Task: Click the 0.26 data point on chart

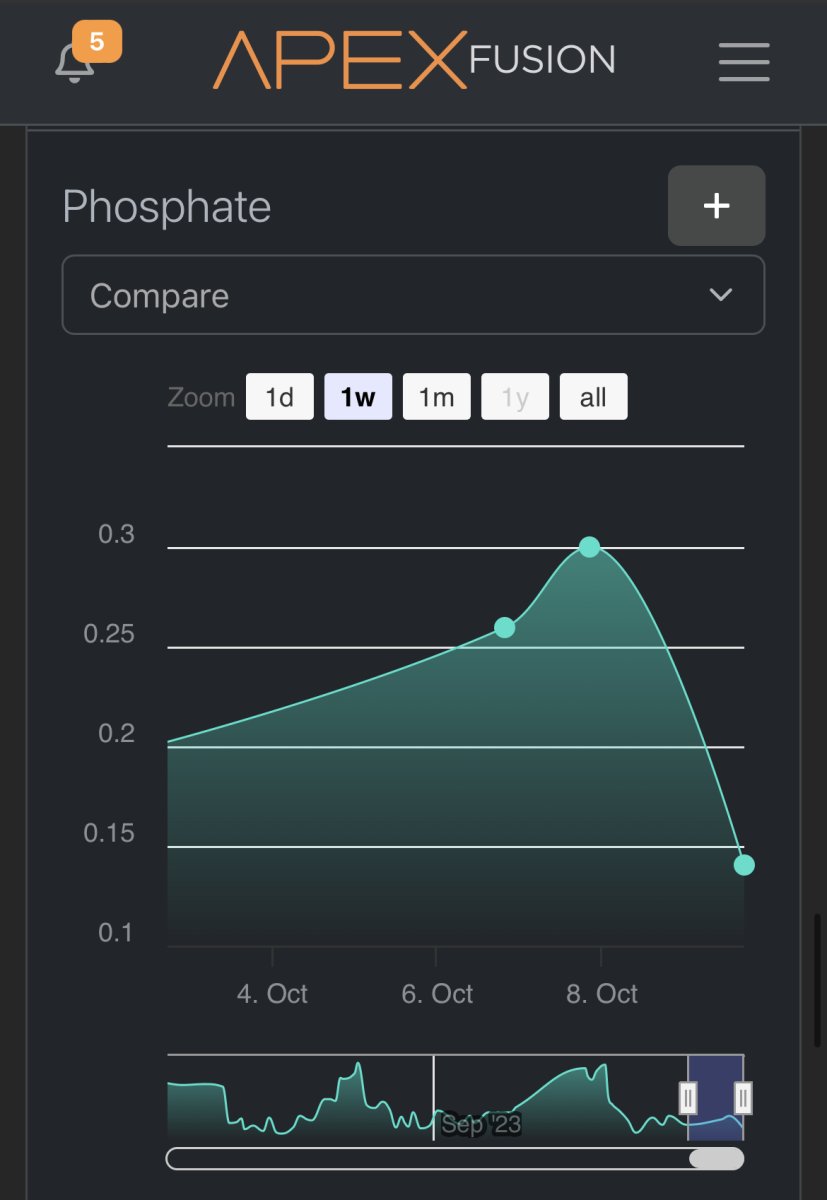Action: tap(505, 628)
